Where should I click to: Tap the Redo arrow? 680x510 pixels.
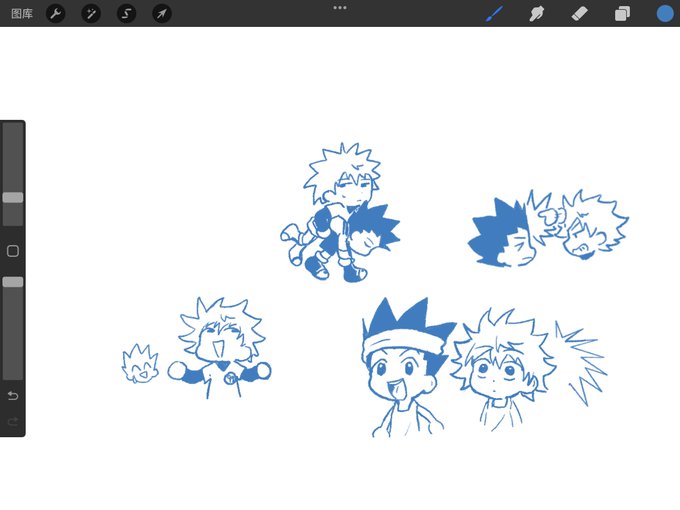pyautogui.click(x=13, y=422)
